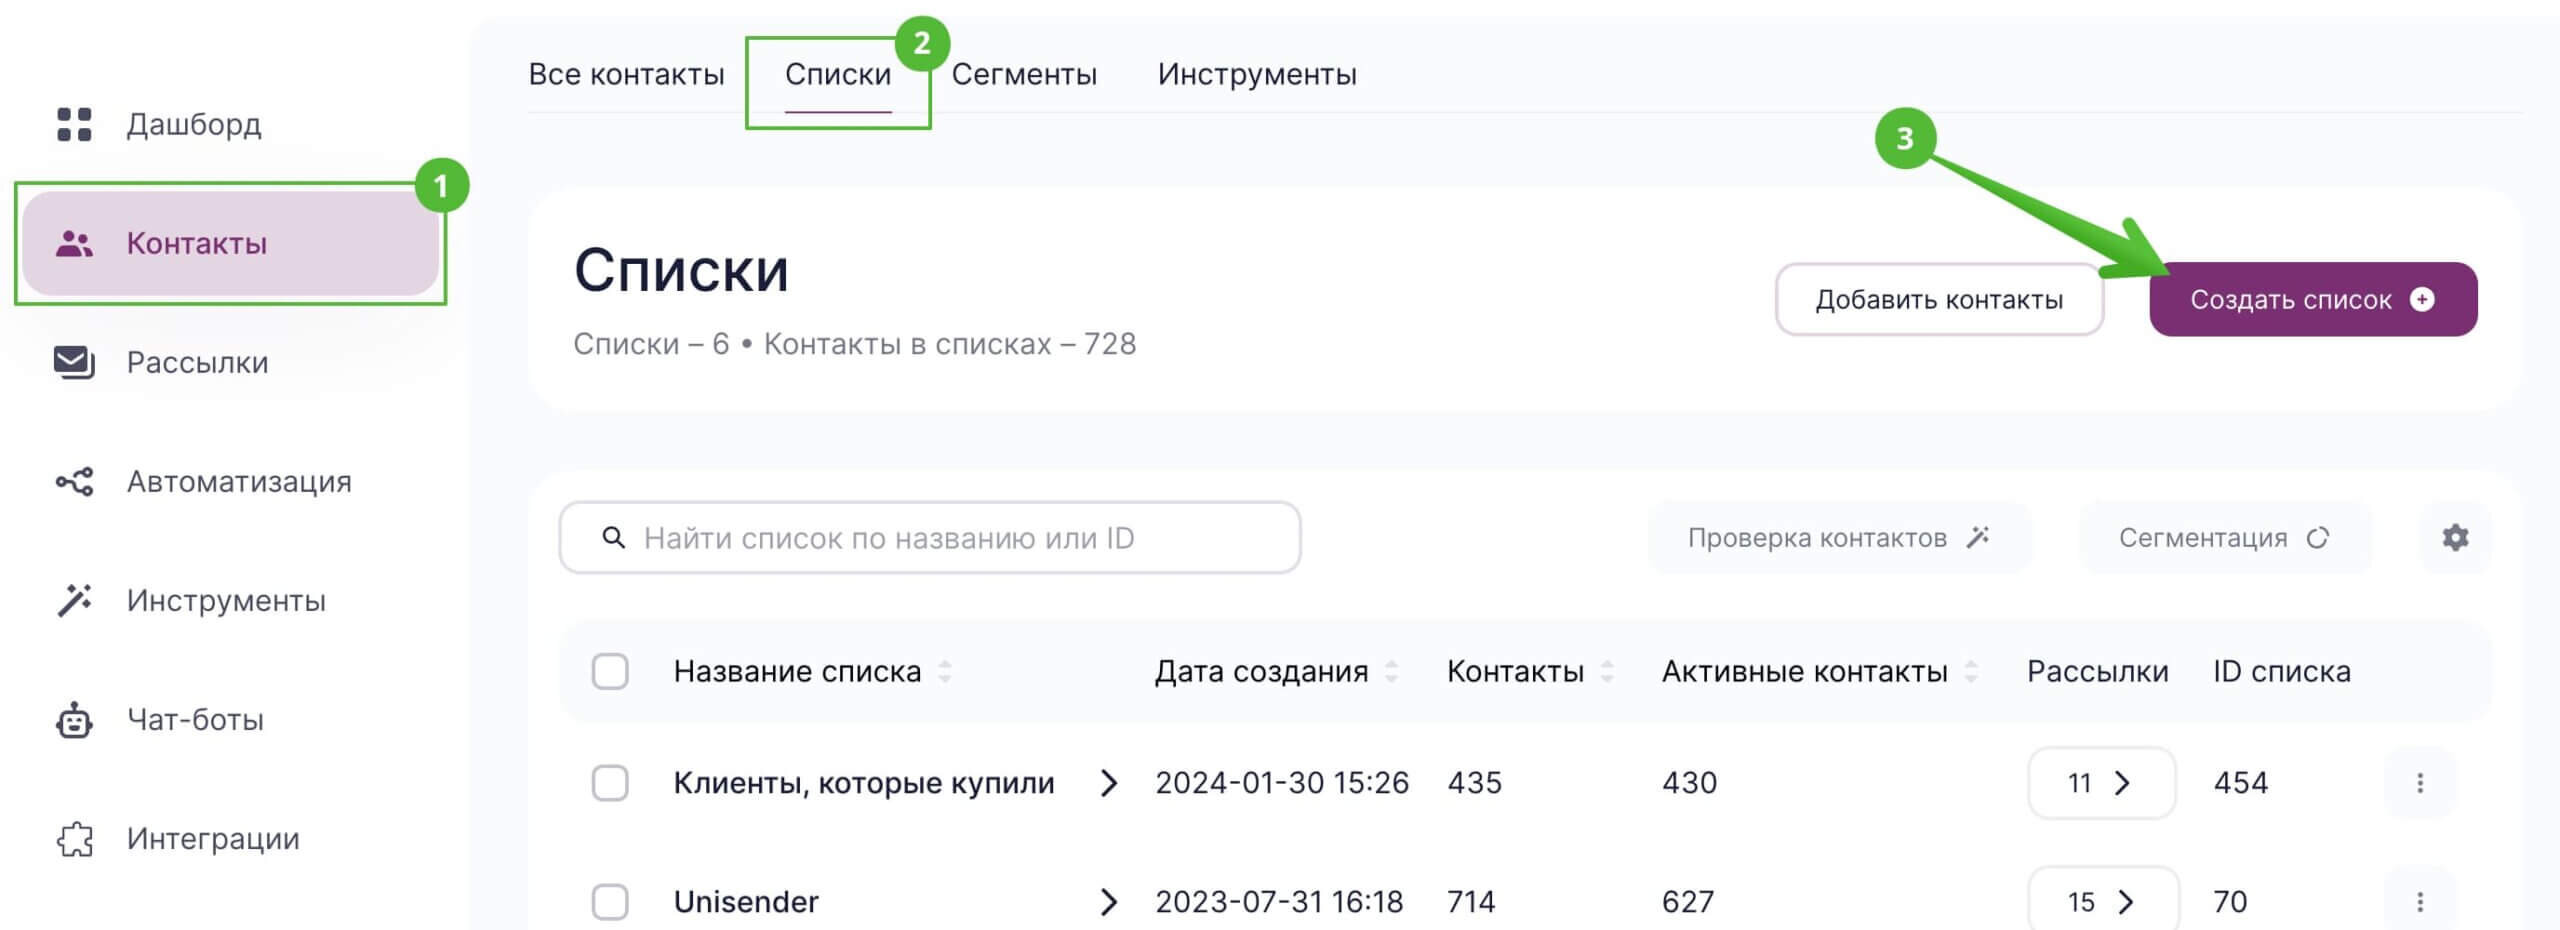Open Чат-боты sidebar section
Screen dimensions: 2560x930
pos(195,719)
